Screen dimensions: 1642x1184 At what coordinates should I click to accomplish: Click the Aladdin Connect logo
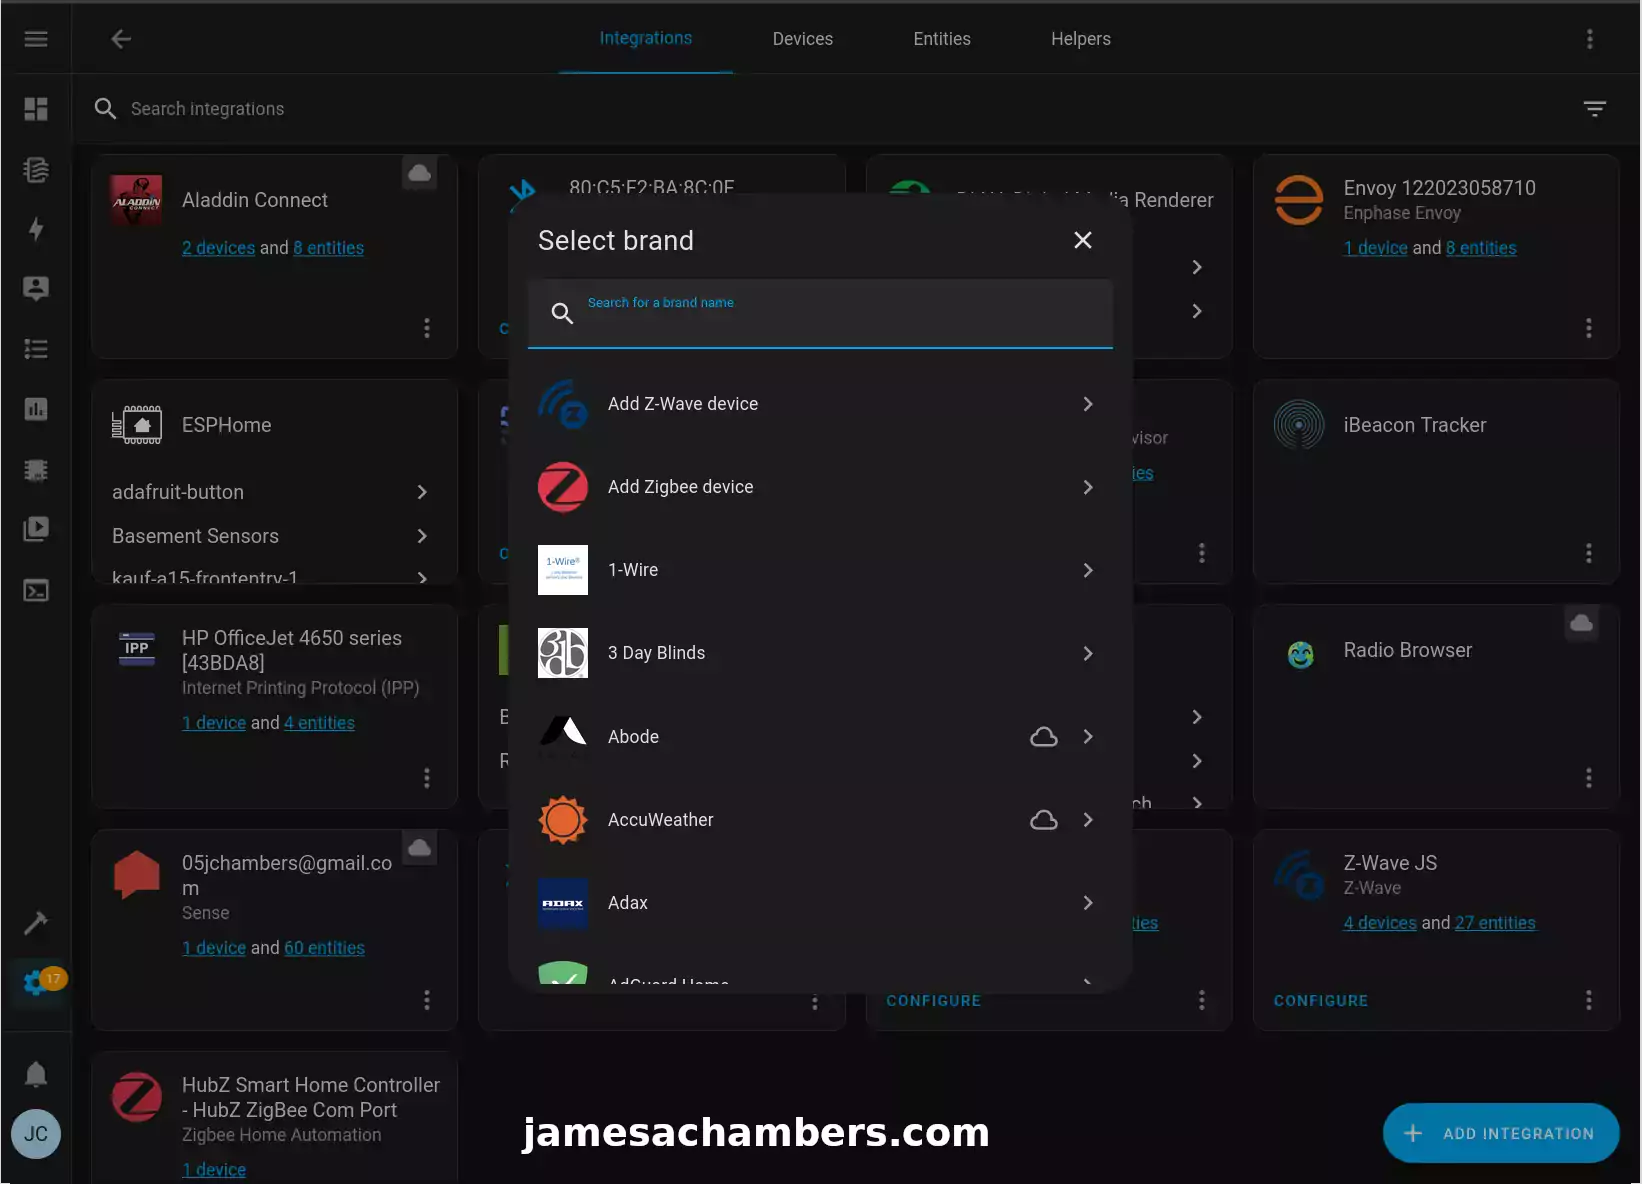(136, 200)
